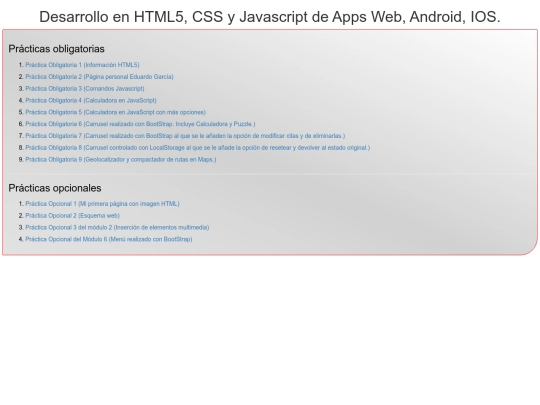Screen dimensions: 540x405
Task: Open Práctica Opcional 2 (Esquema web)
Action: tap(73, 215)
